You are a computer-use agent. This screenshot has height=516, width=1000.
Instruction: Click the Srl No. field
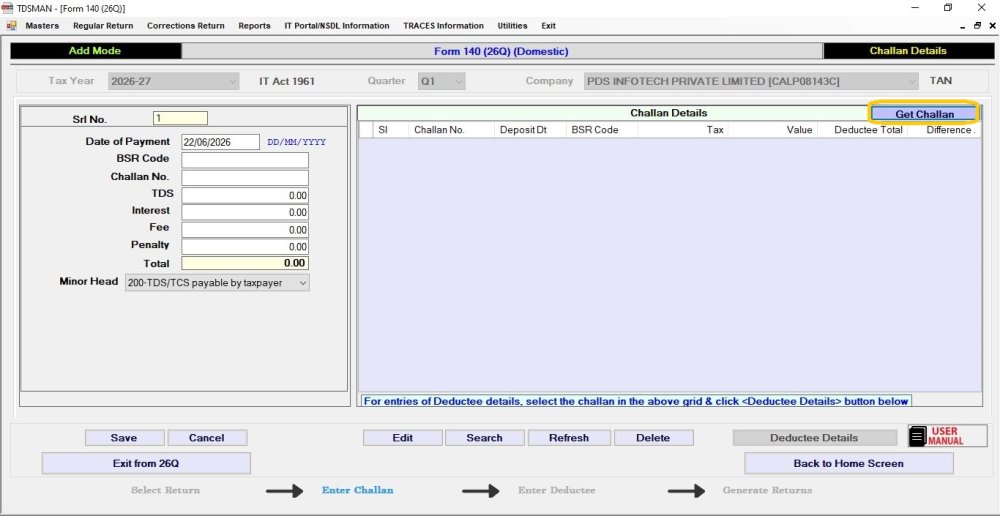[180, 119]
